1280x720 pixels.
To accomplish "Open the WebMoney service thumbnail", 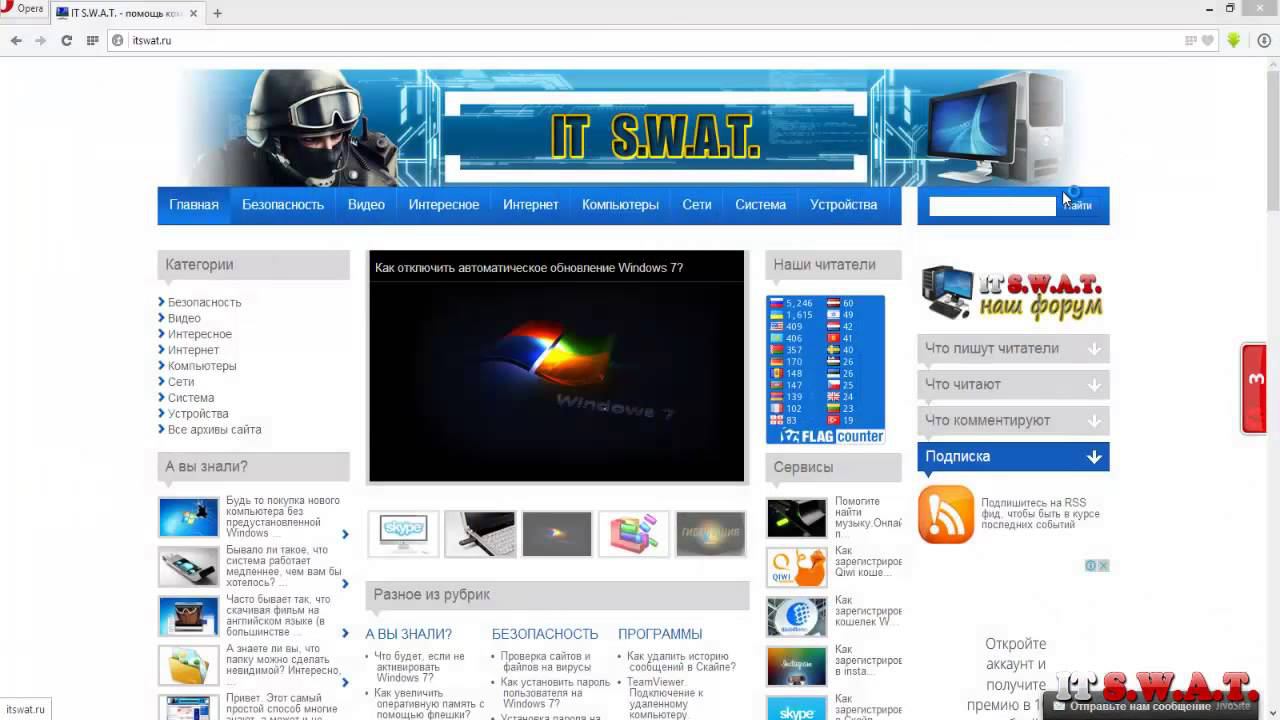I will 797,616.
